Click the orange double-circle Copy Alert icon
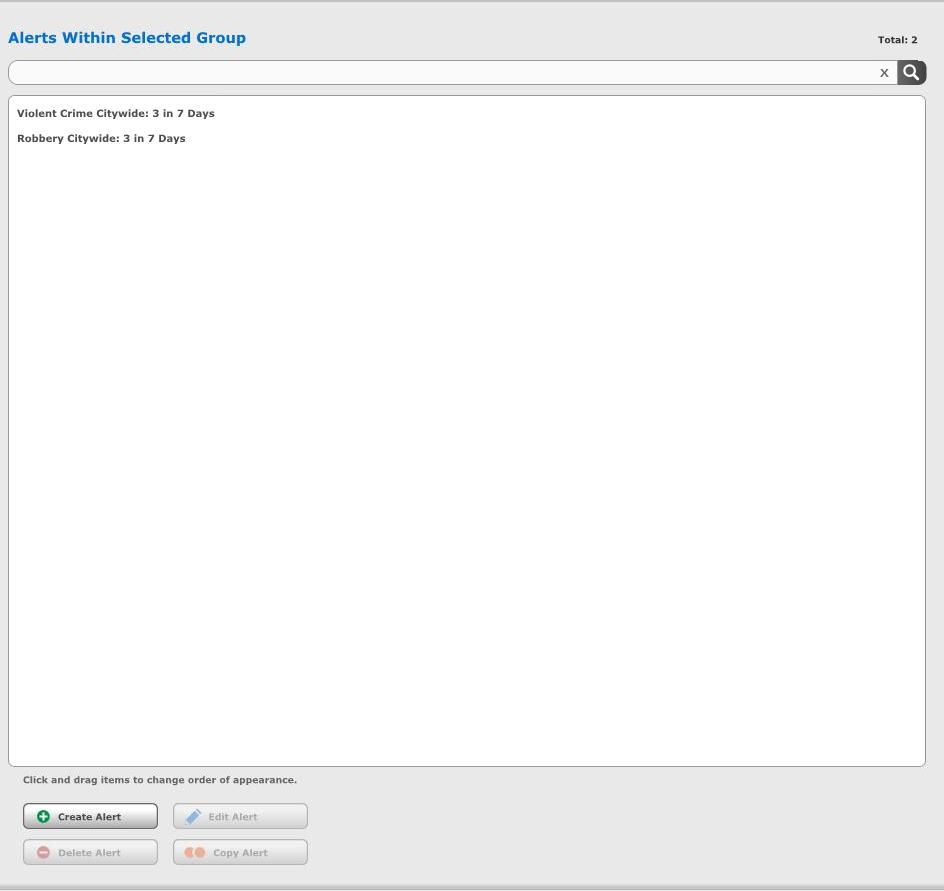The image size is (944, 891). tap(194, 853)
